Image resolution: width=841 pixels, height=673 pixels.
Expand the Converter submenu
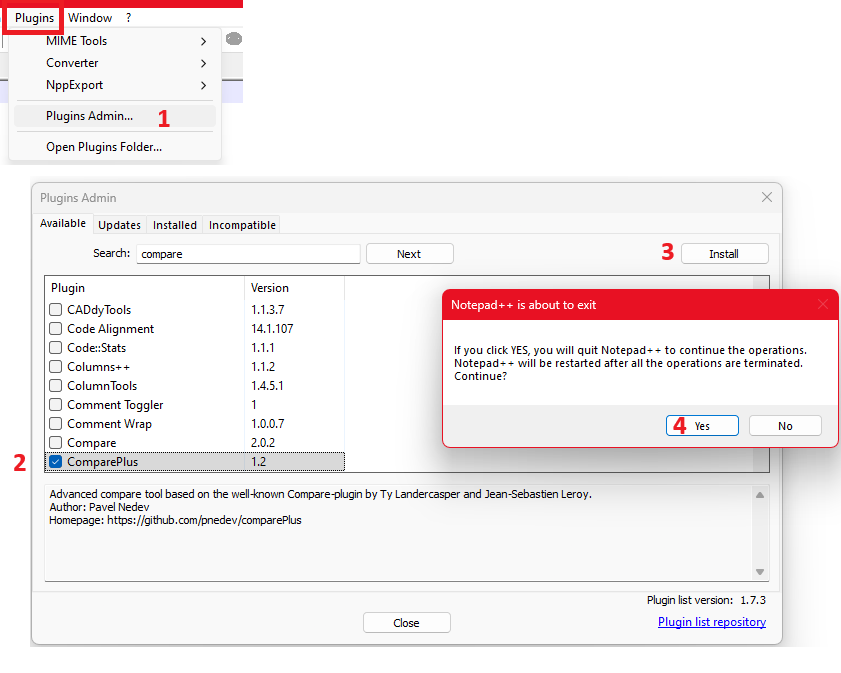coord(115,63)
